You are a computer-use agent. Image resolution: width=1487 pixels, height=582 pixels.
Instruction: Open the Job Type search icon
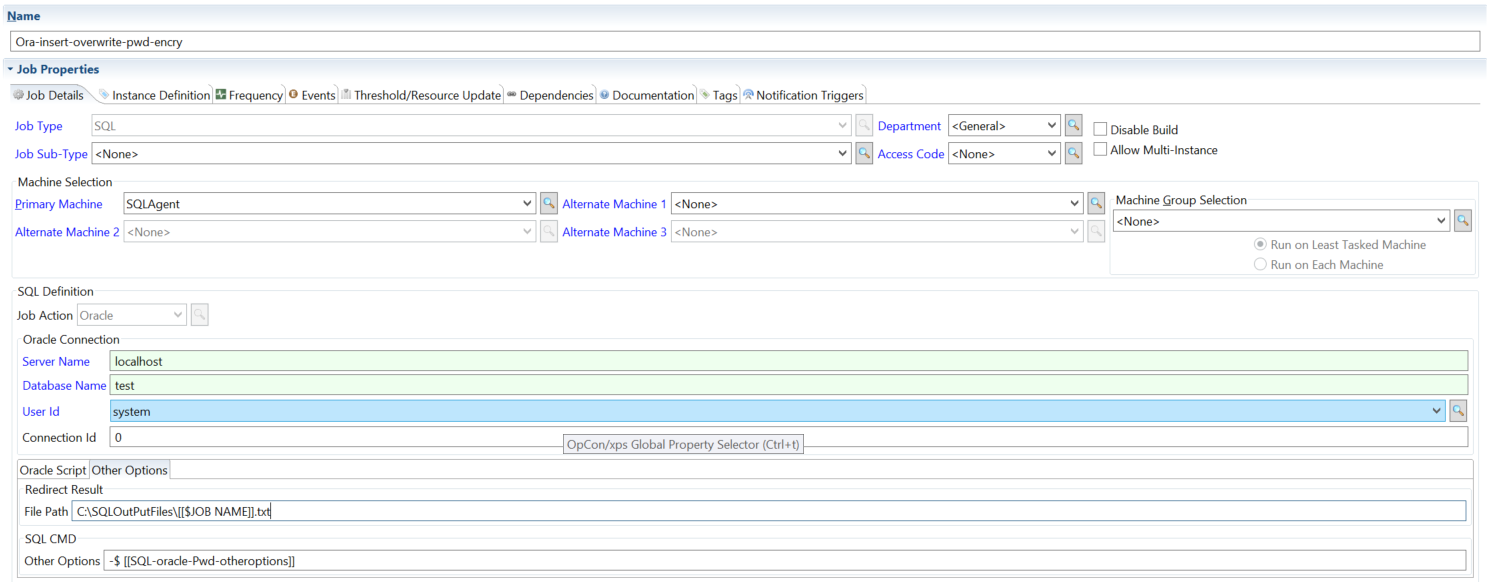tap(864, 126)
